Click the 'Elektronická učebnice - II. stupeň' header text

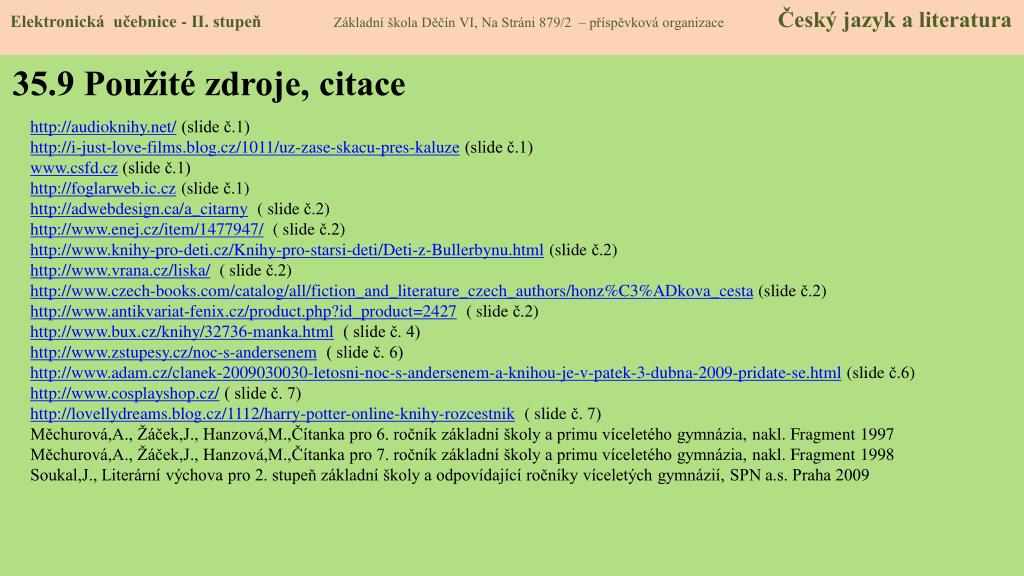(x=136, y=22)
